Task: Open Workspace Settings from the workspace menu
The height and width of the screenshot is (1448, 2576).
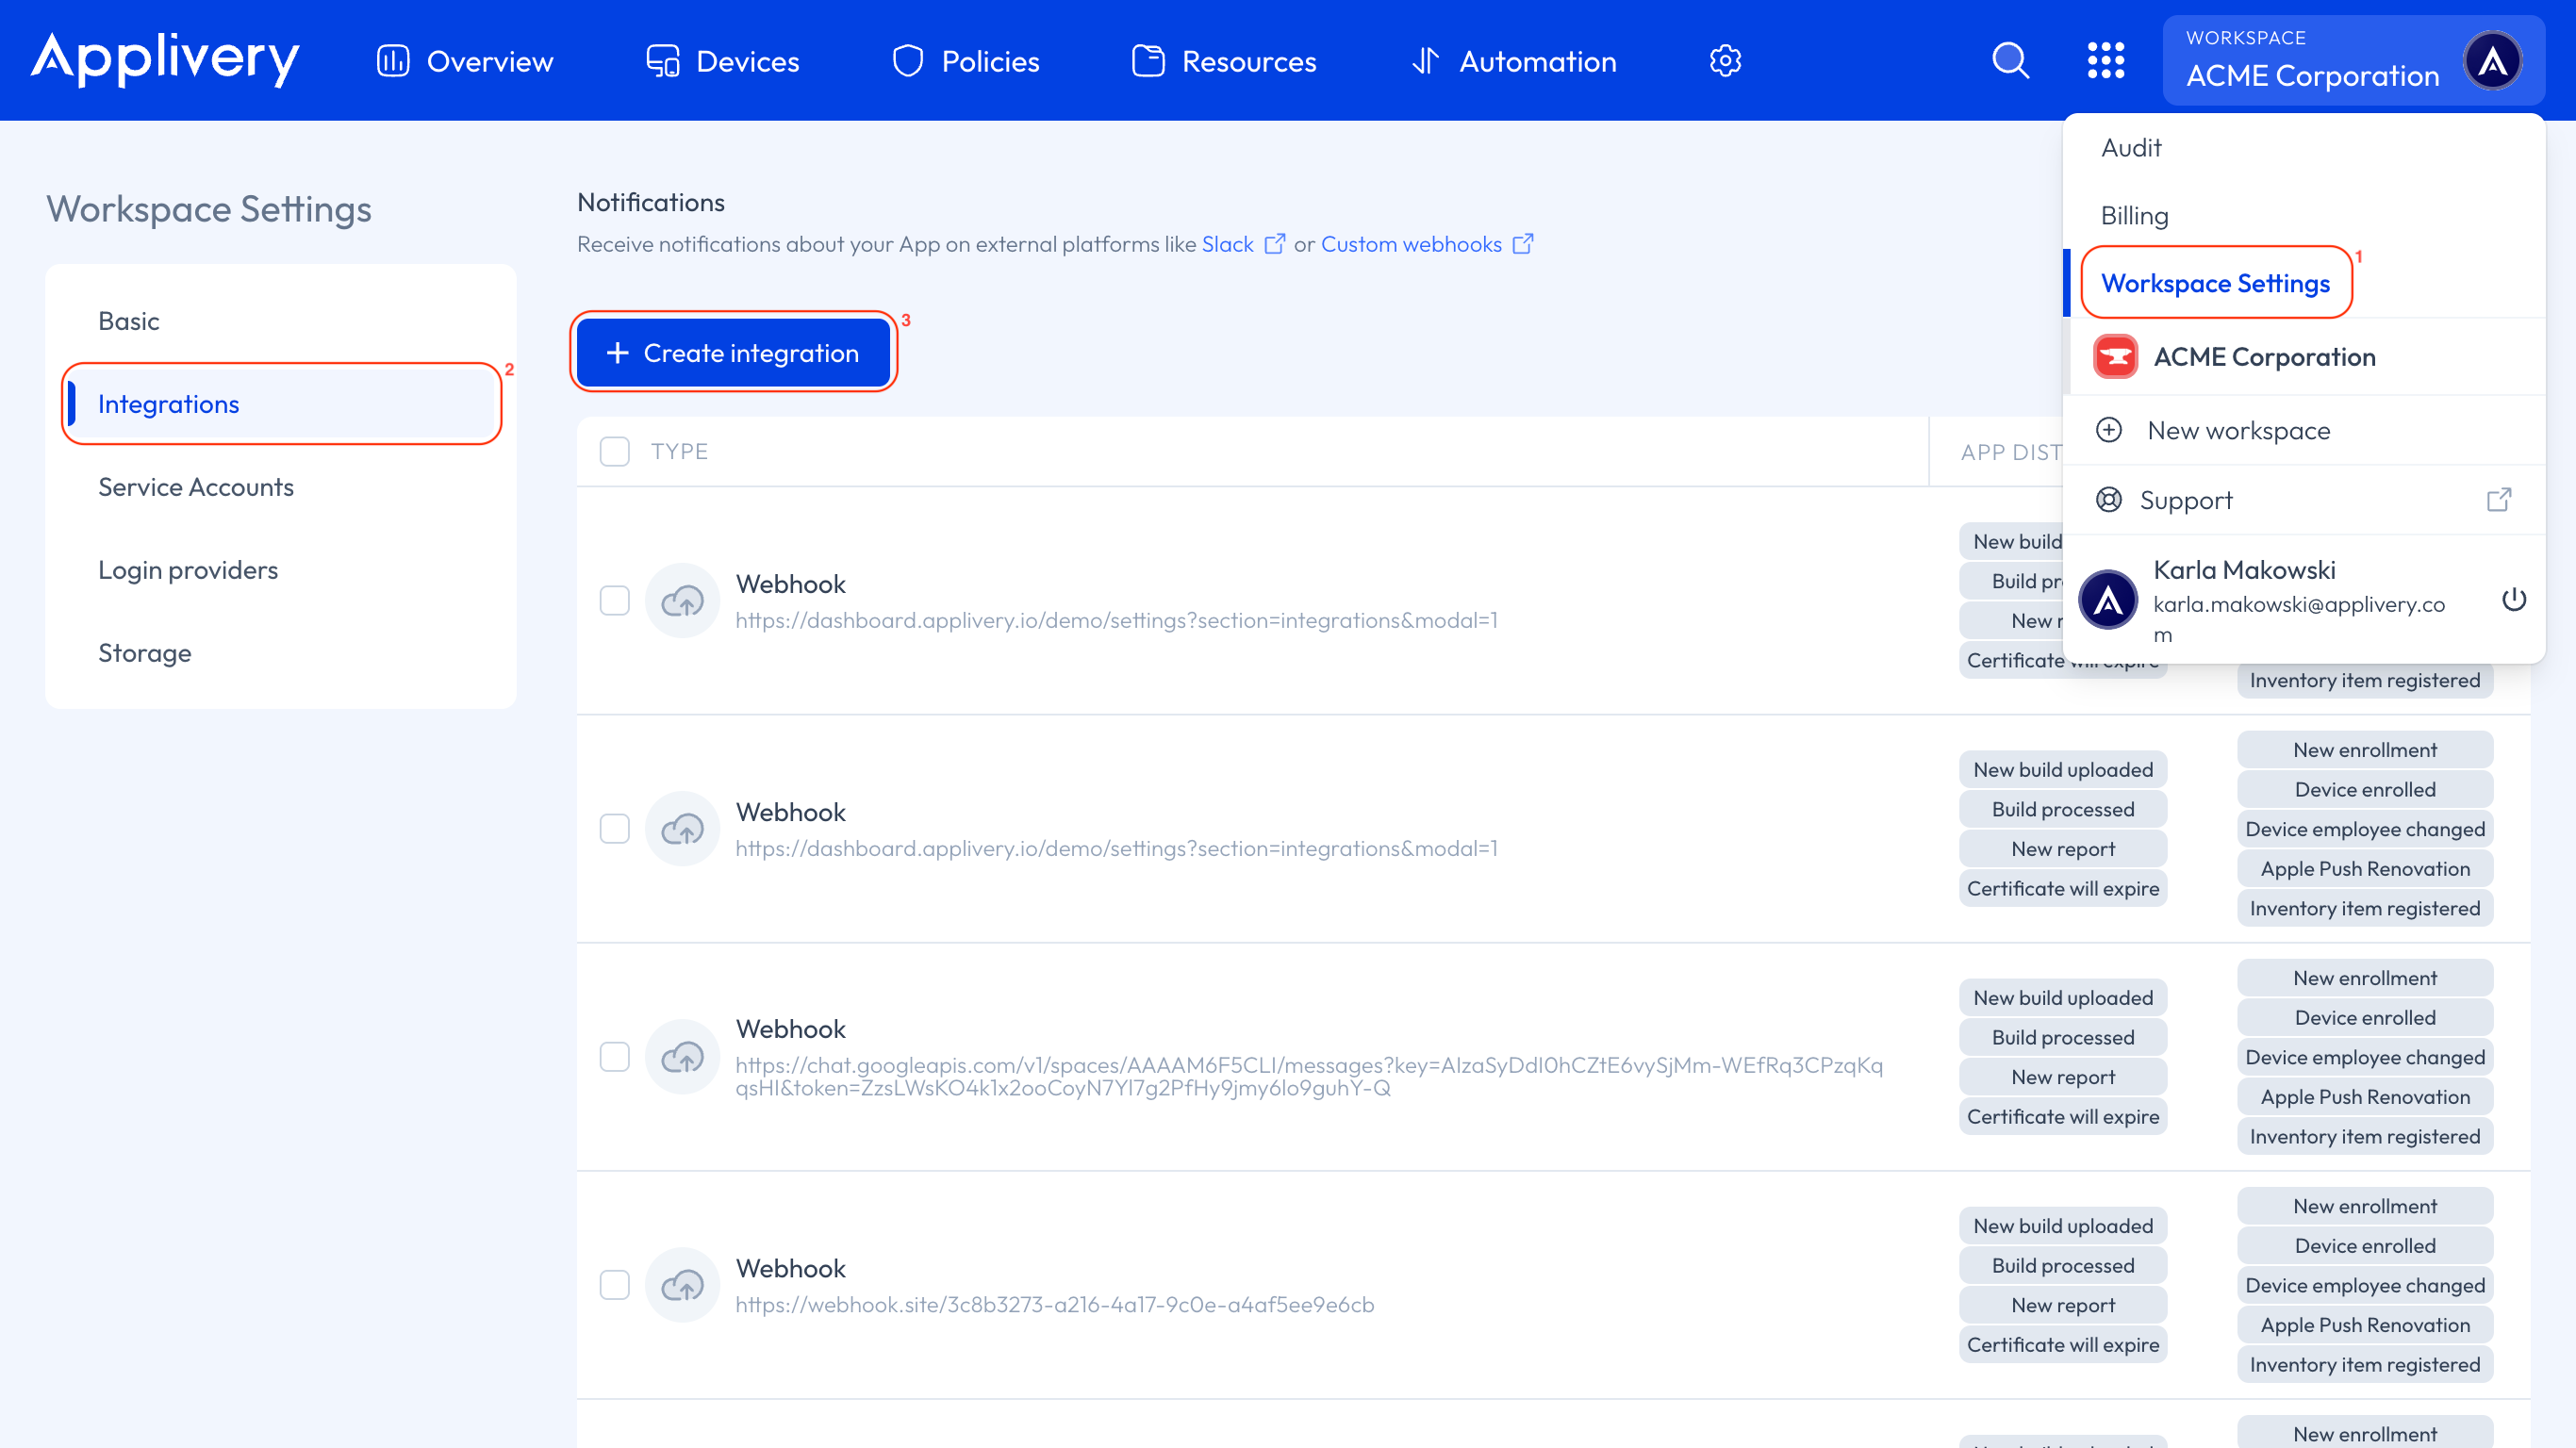Action: tap(2216, 283)
